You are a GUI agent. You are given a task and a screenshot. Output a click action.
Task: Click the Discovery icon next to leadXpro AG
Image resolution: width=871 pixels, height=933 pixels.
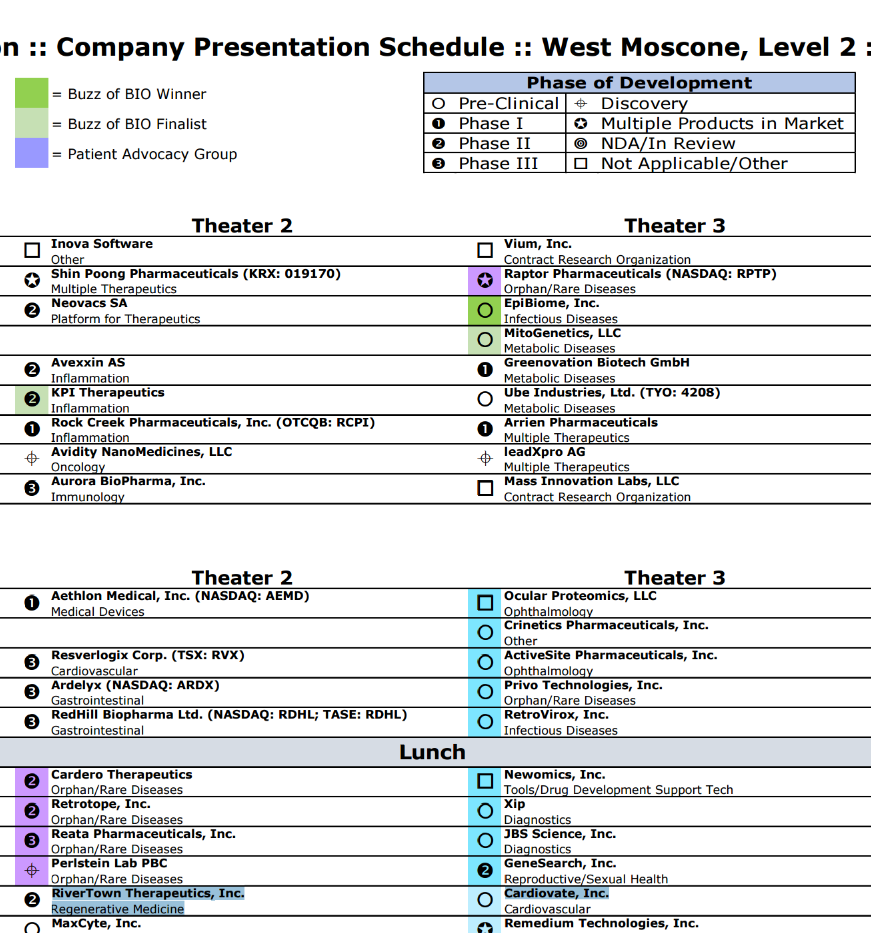click(485, 459)
